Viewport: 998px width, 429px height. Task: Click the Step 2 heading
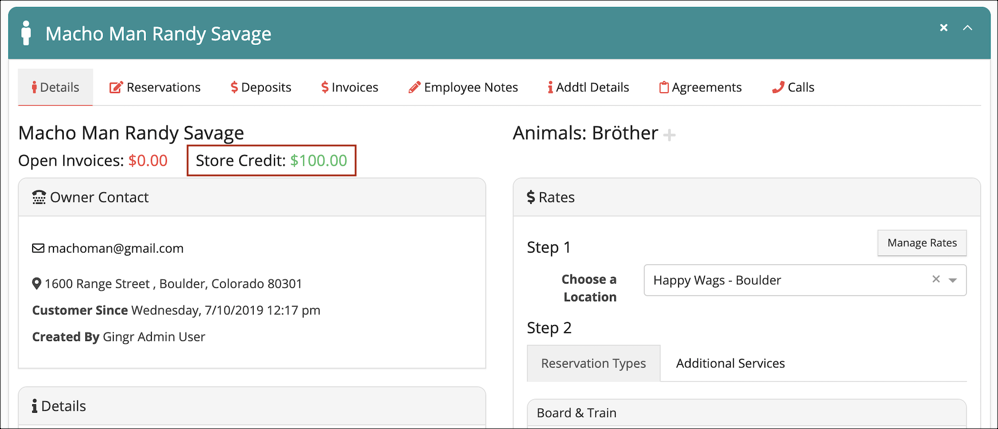[549, 328]
